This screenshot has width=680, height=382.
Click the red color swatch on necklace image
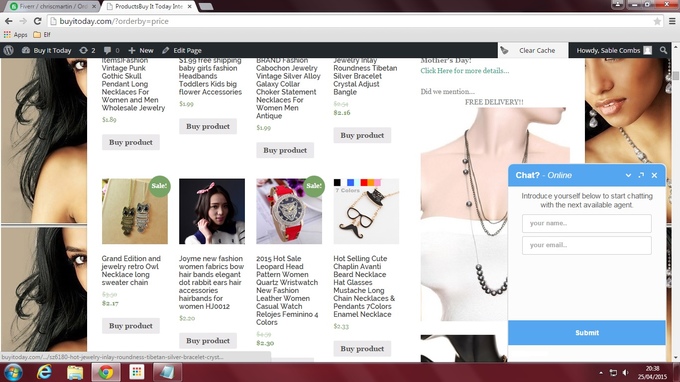pos(364,183)
